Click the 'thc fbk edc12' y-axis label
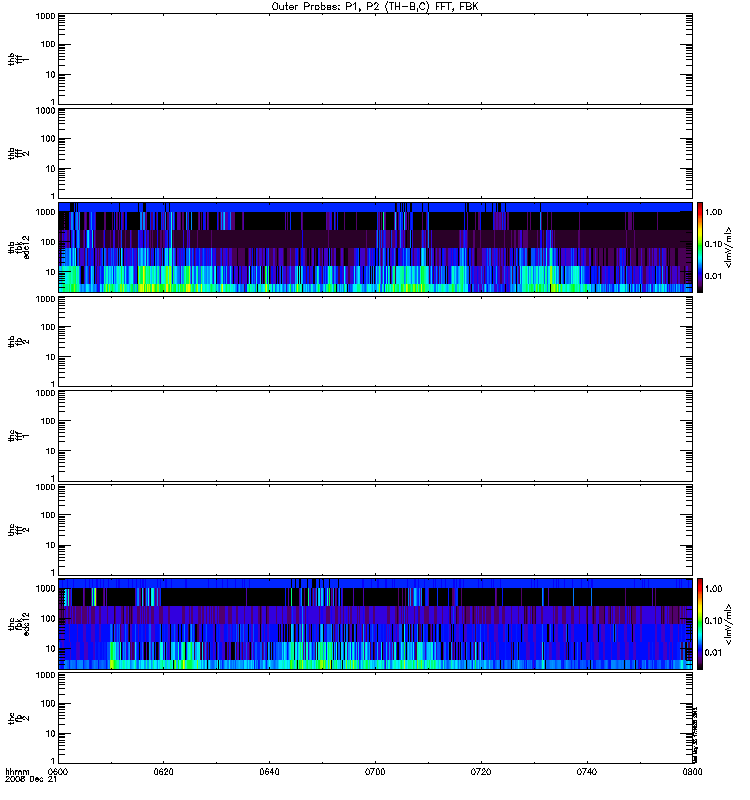This screenshot has height=800, width=750. tap(19, 623)
